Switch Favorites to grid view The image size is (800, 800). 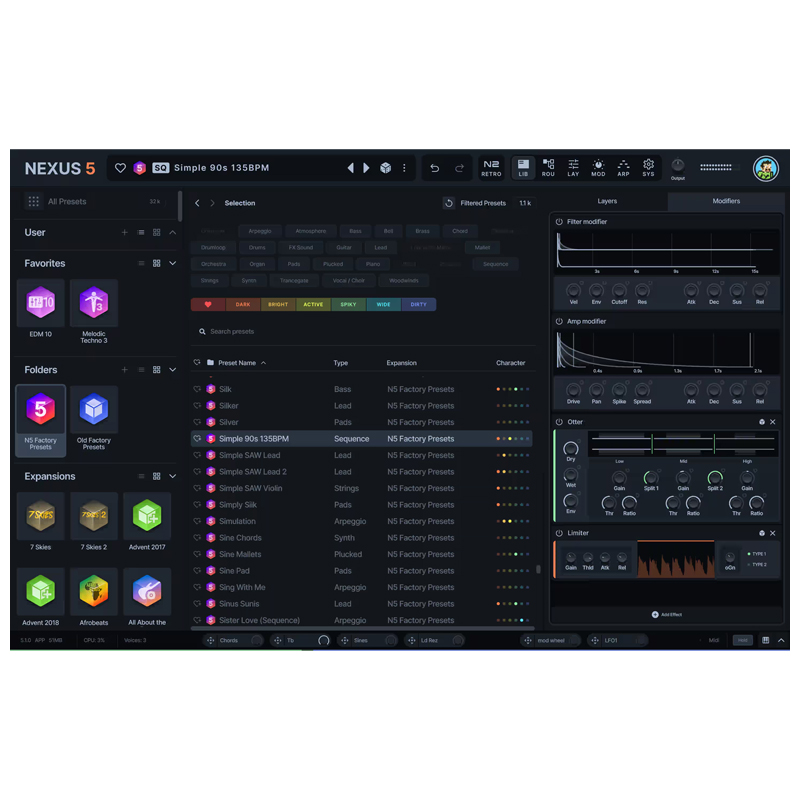click(157, 263)
